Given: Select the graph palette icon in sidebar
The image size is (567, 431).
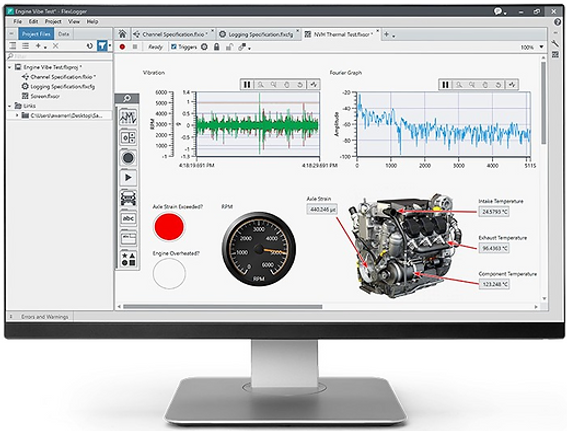Looking at the screenshot, I should tap(128, 117).
